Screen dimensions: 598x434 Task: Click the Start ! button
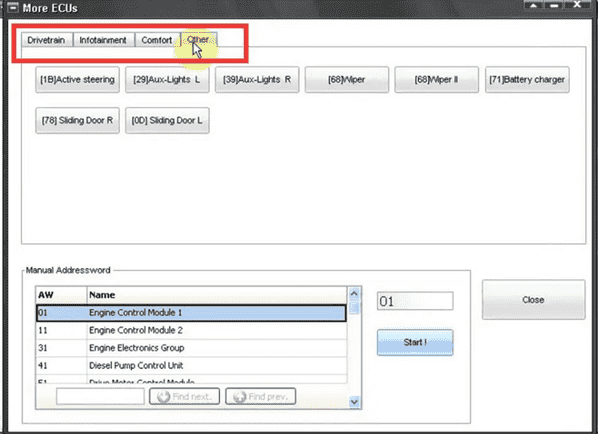click(x=415, y=342)
